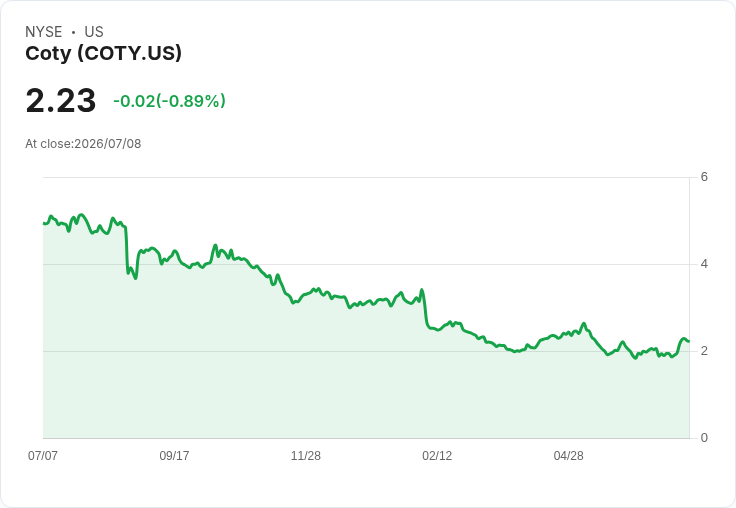Click the 2 y-axis price label
The width and height of the screenshot is (736, 508).
coord(704,351)
